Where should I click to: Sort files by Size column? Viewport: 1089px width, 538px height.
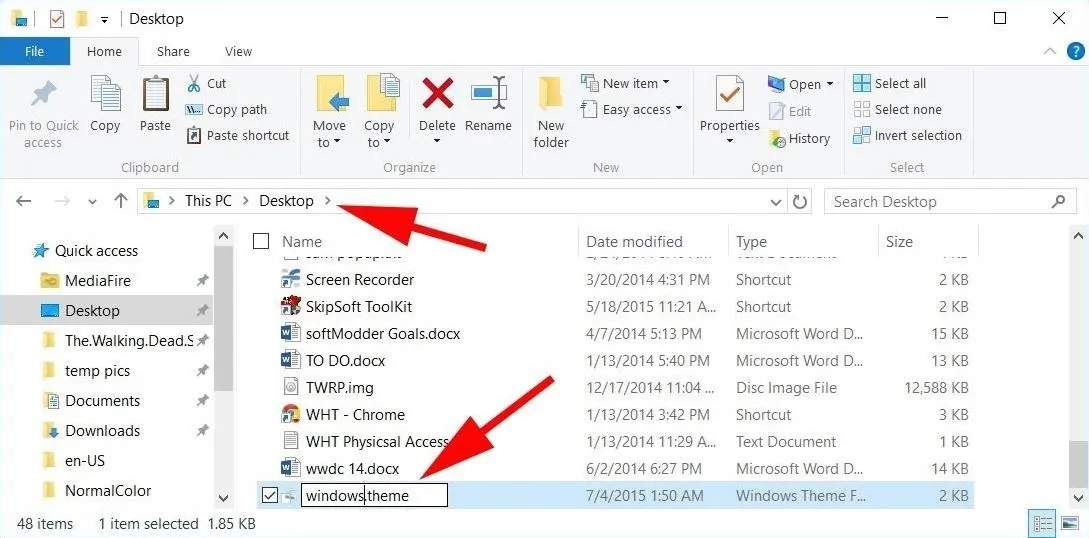click(899, 242)
